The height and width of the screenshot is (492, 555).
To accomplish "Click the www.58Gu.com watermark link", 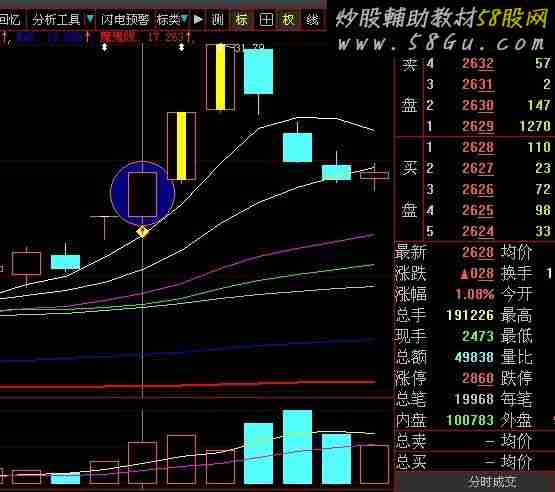I will [x=441, y=43].
